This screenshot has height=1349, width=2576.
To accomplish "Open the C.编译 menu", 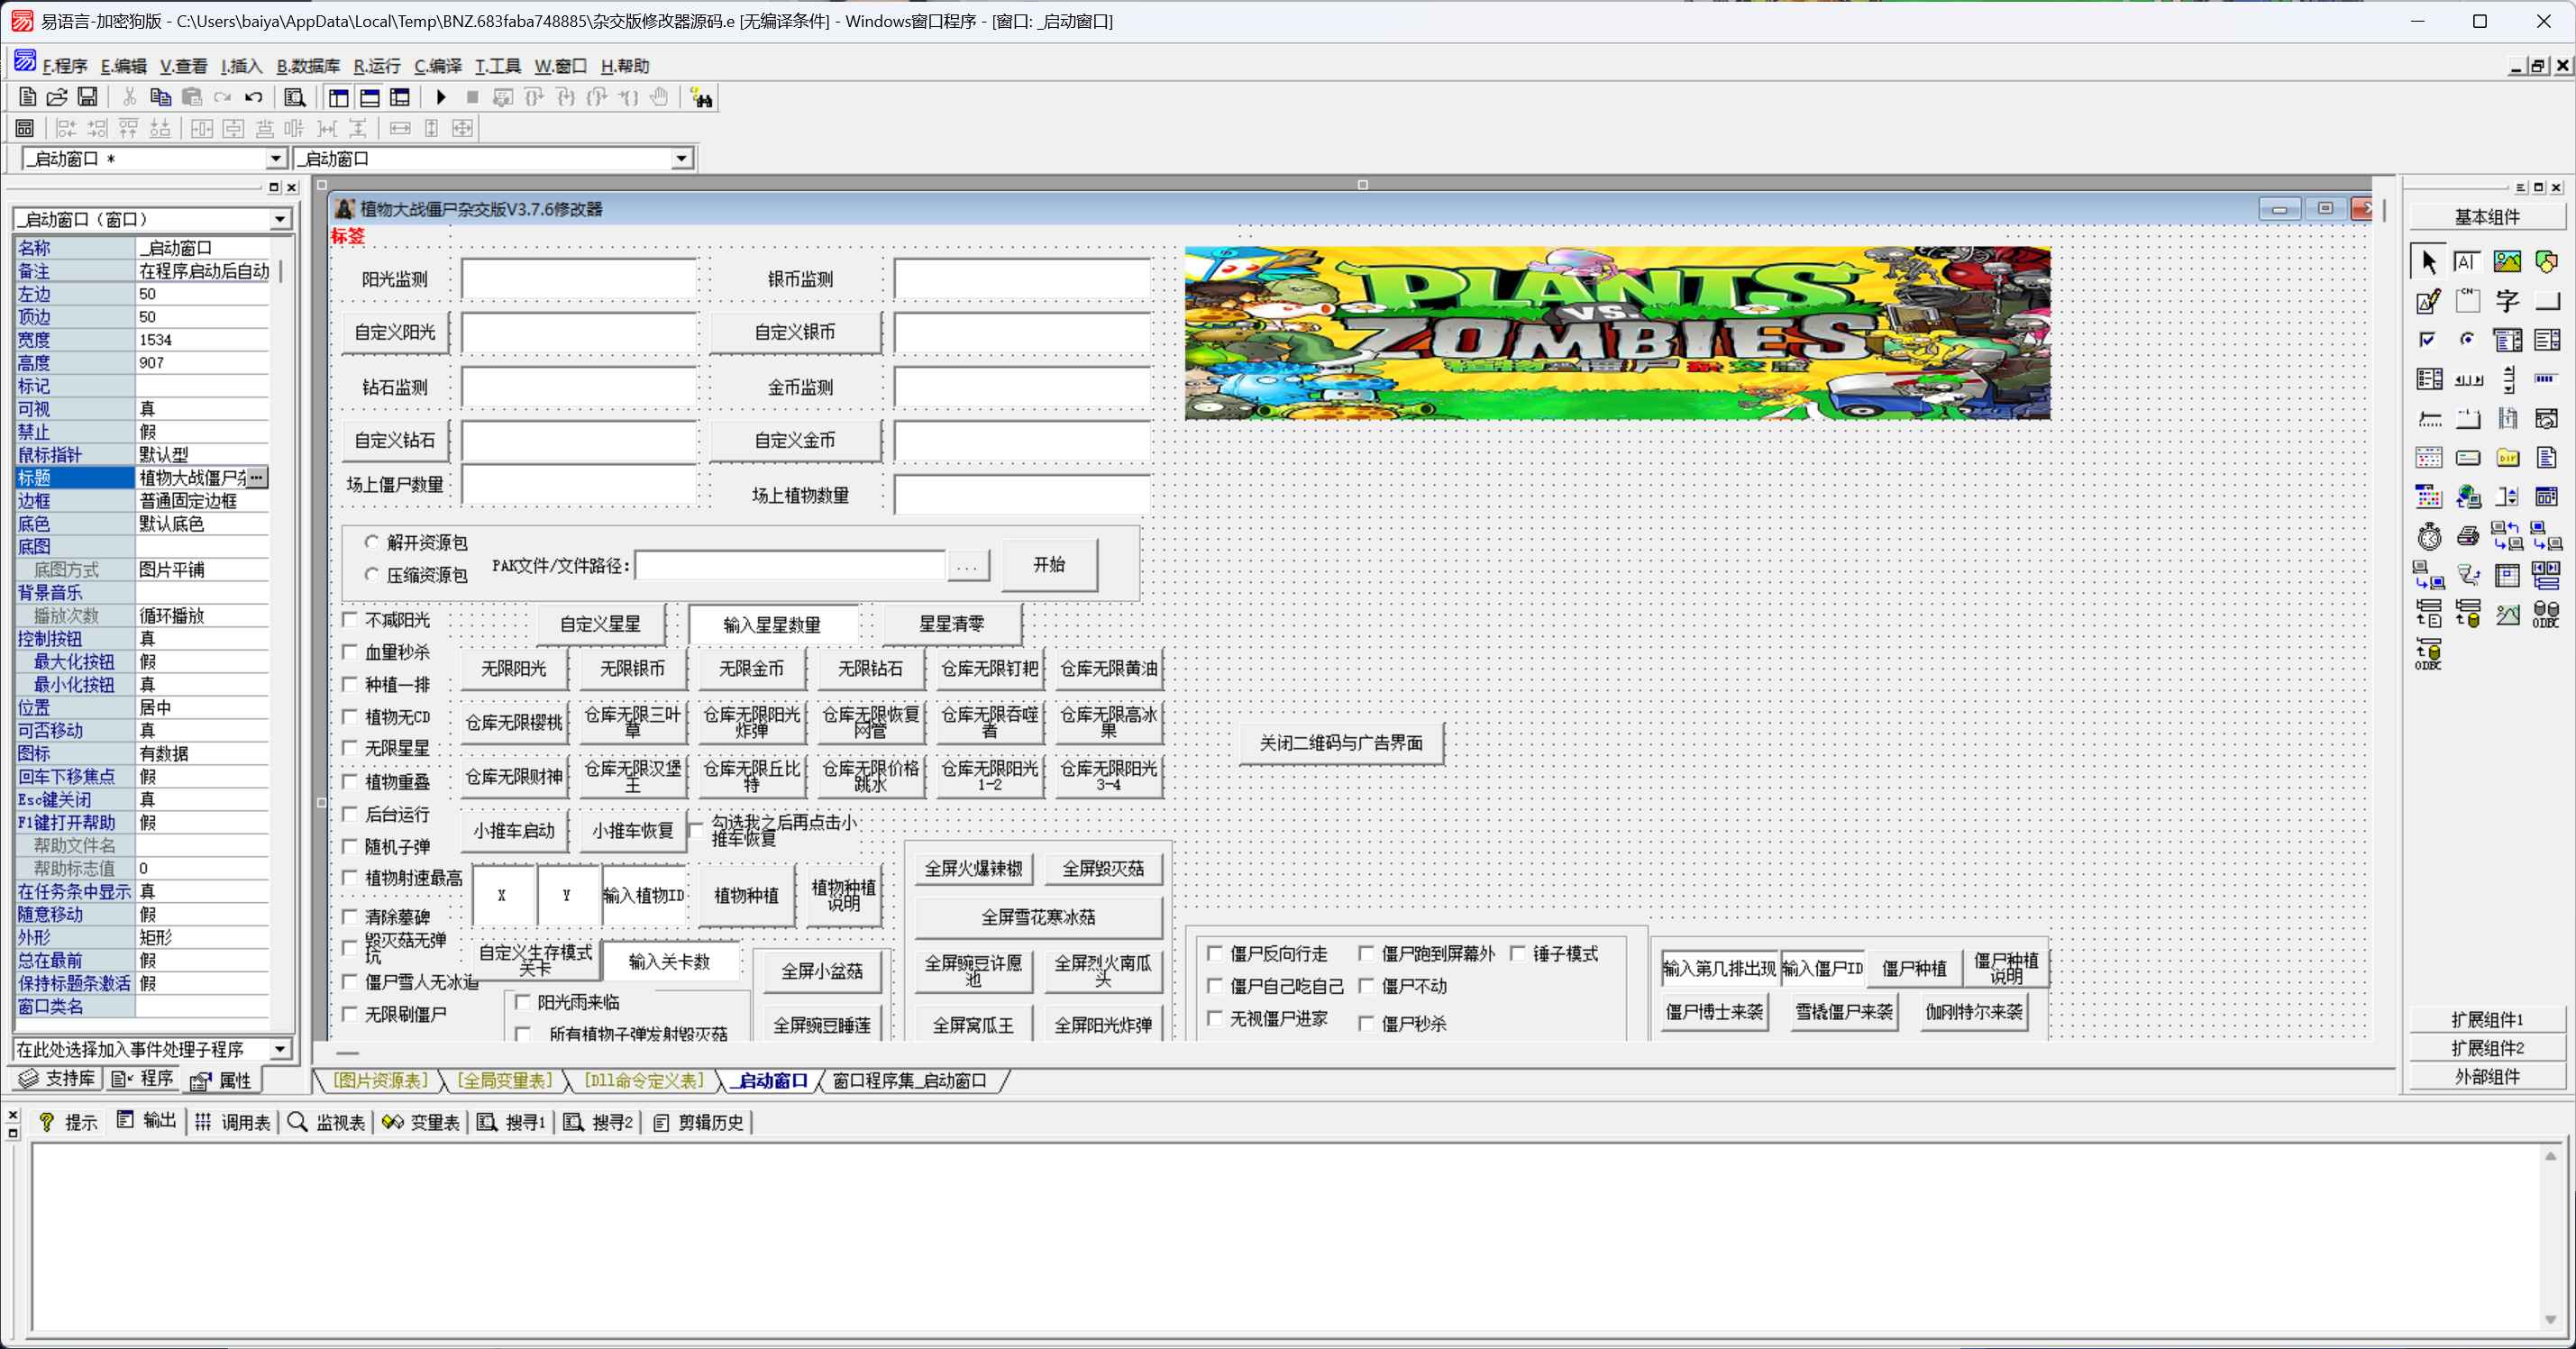I will click(x=438, y=66).
